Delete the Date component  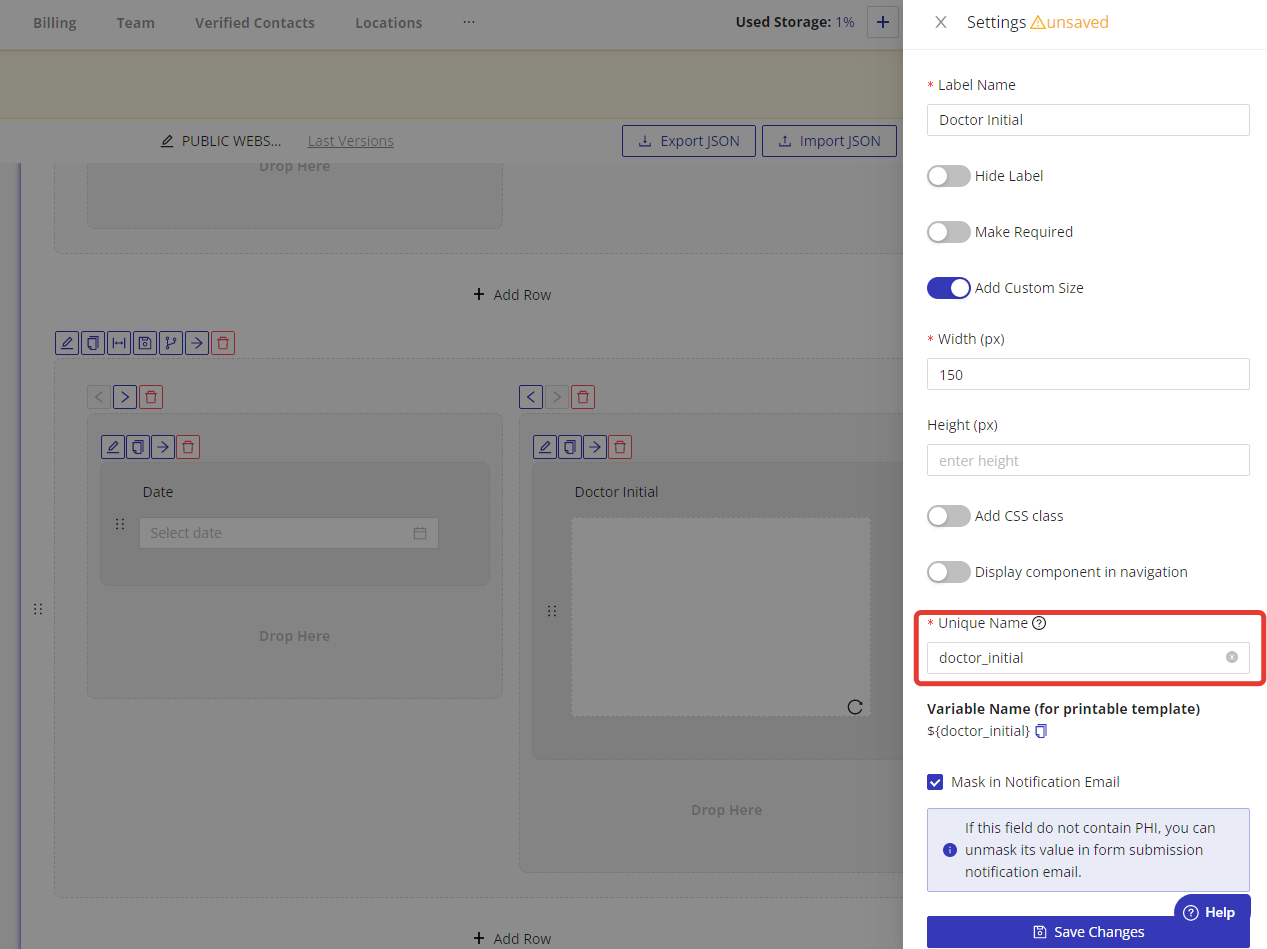coord(188,447)
